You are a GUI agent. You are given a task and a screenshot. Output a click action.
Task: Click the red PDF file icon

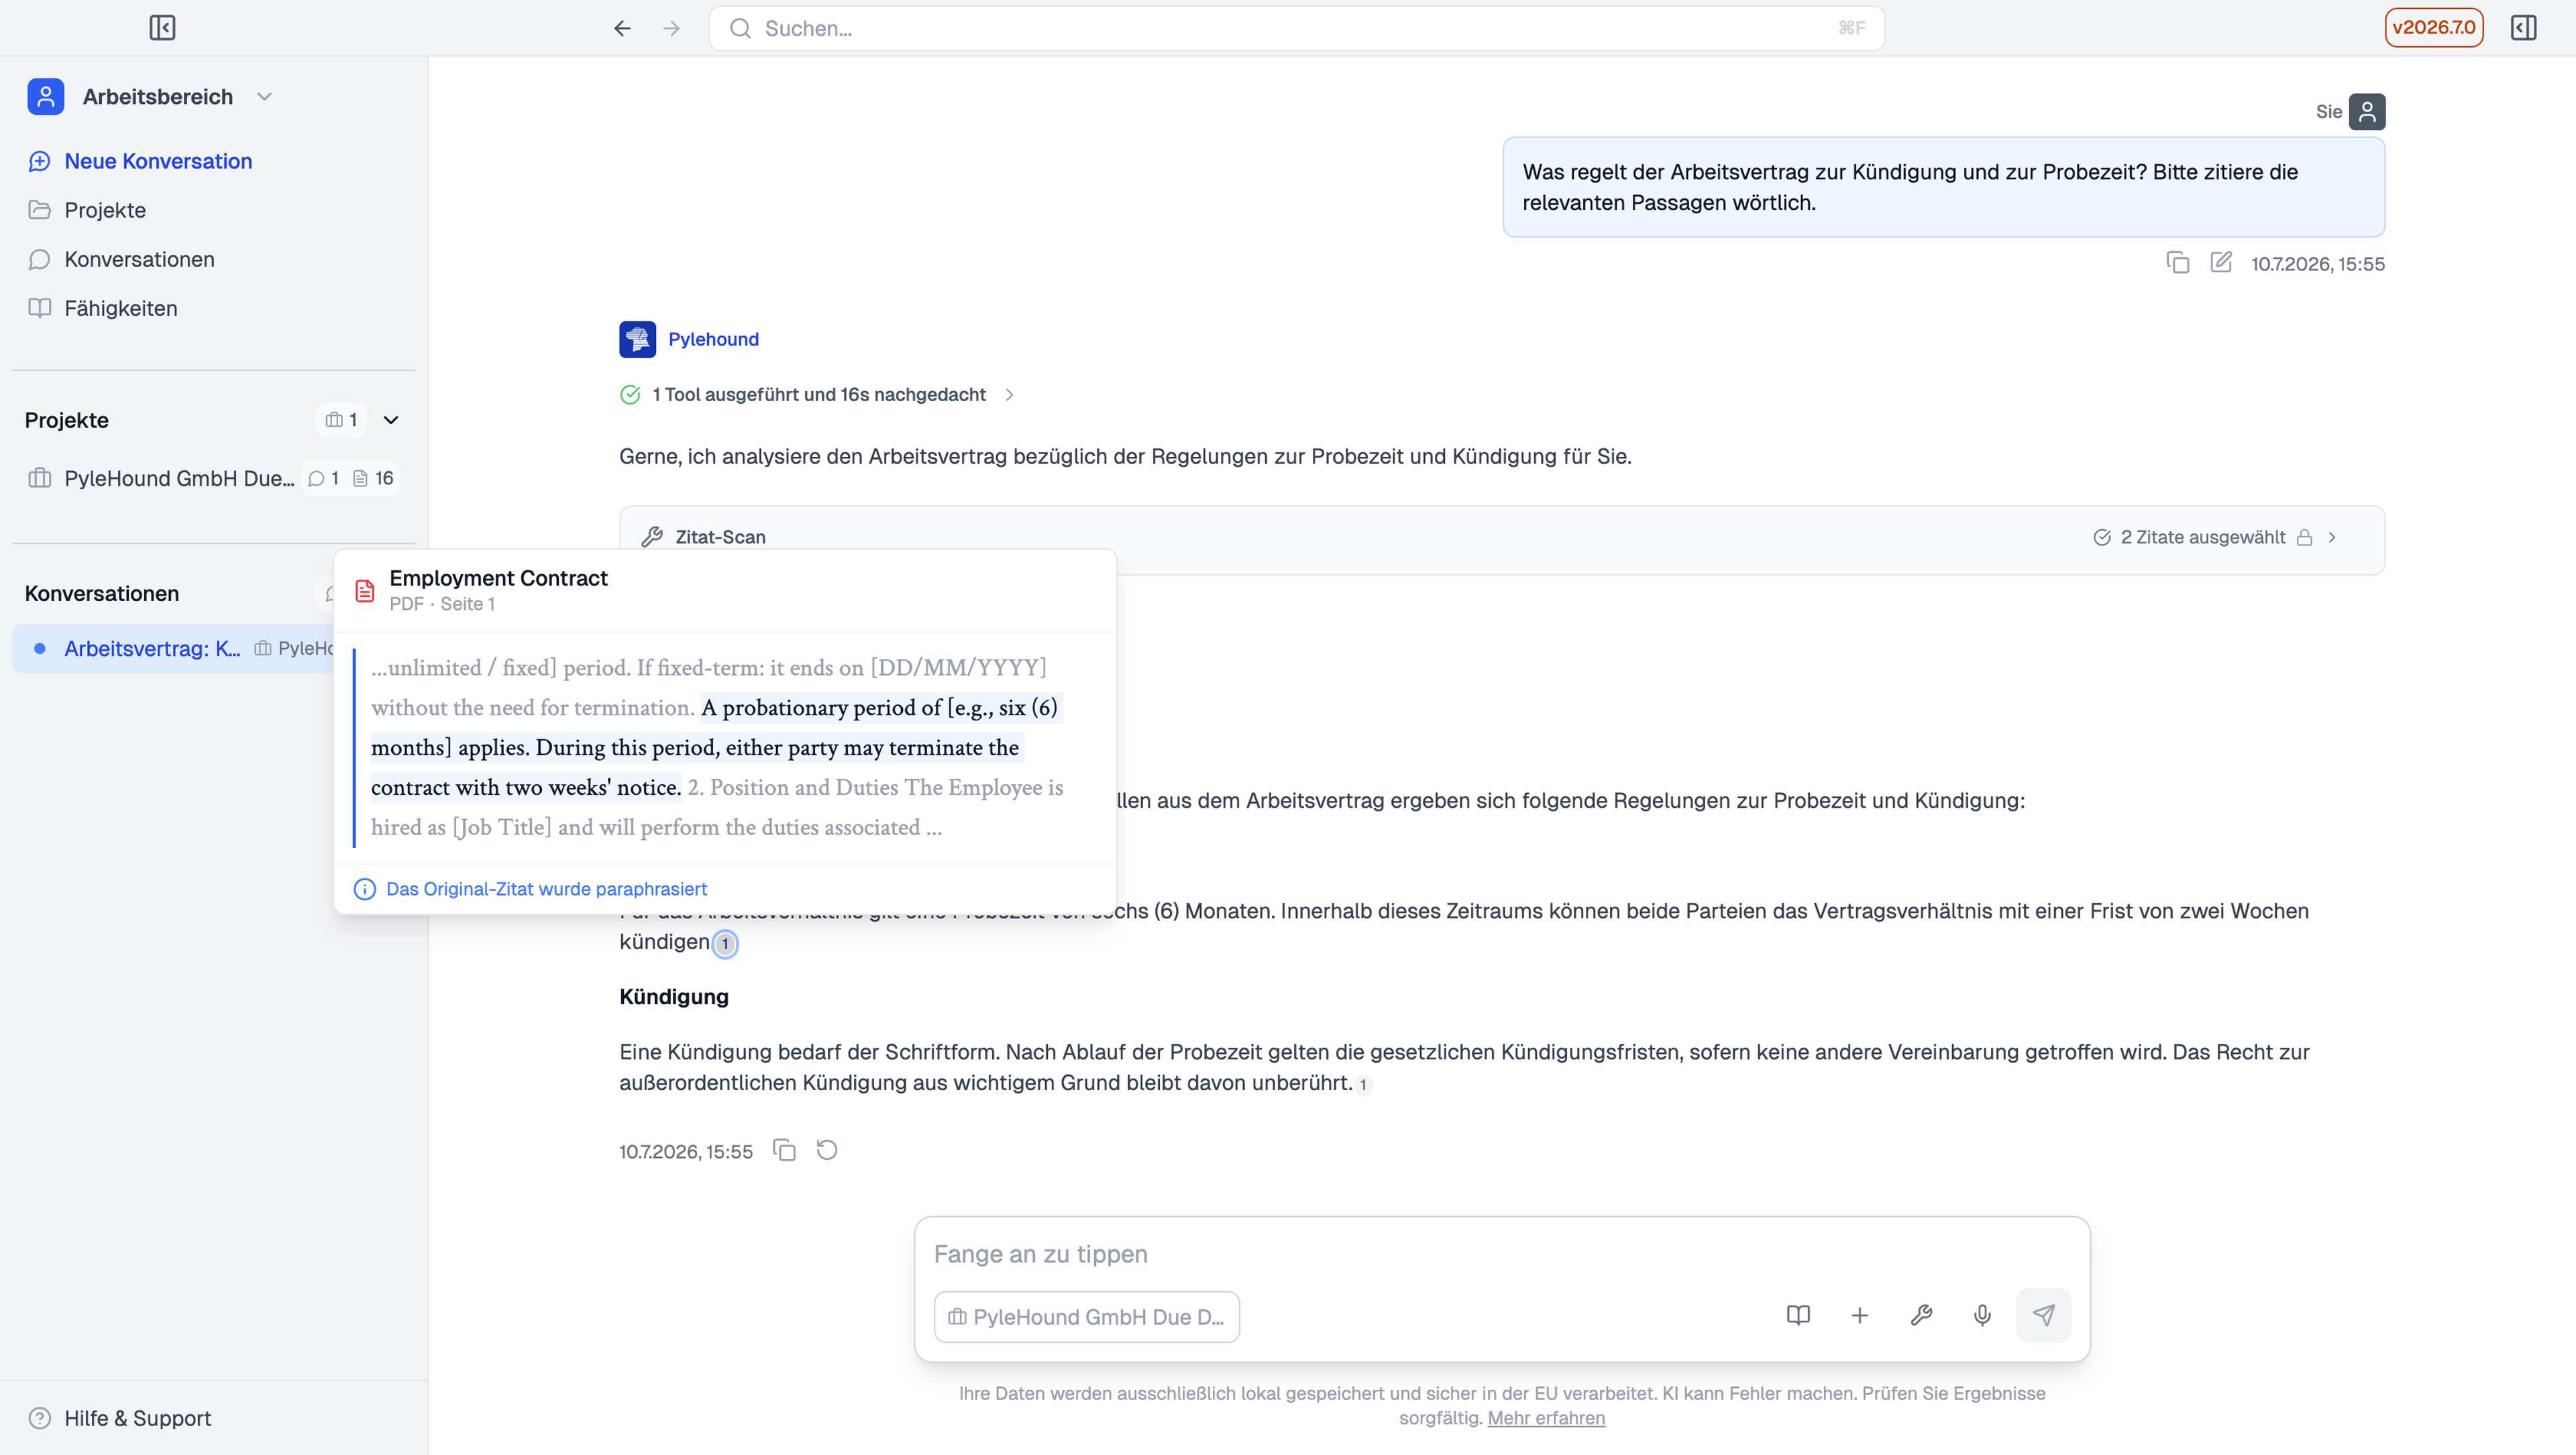click(x=365, y=591)
